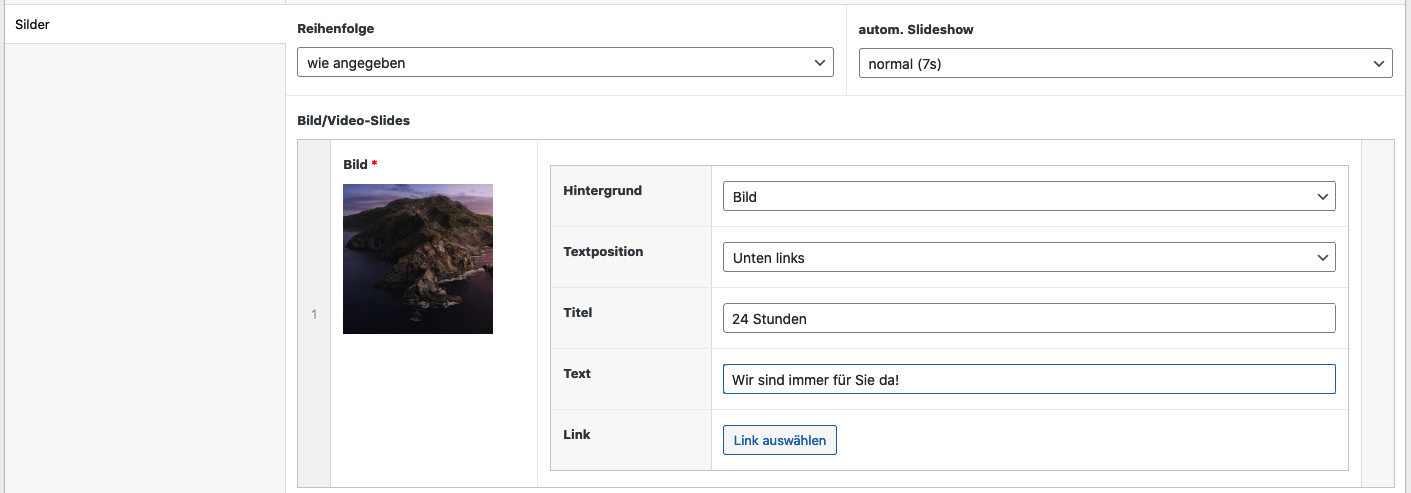The height and width of the screenshot is (493, 1411).
Task: Click the Reihenfolge label
Action: tap(336, 30)
